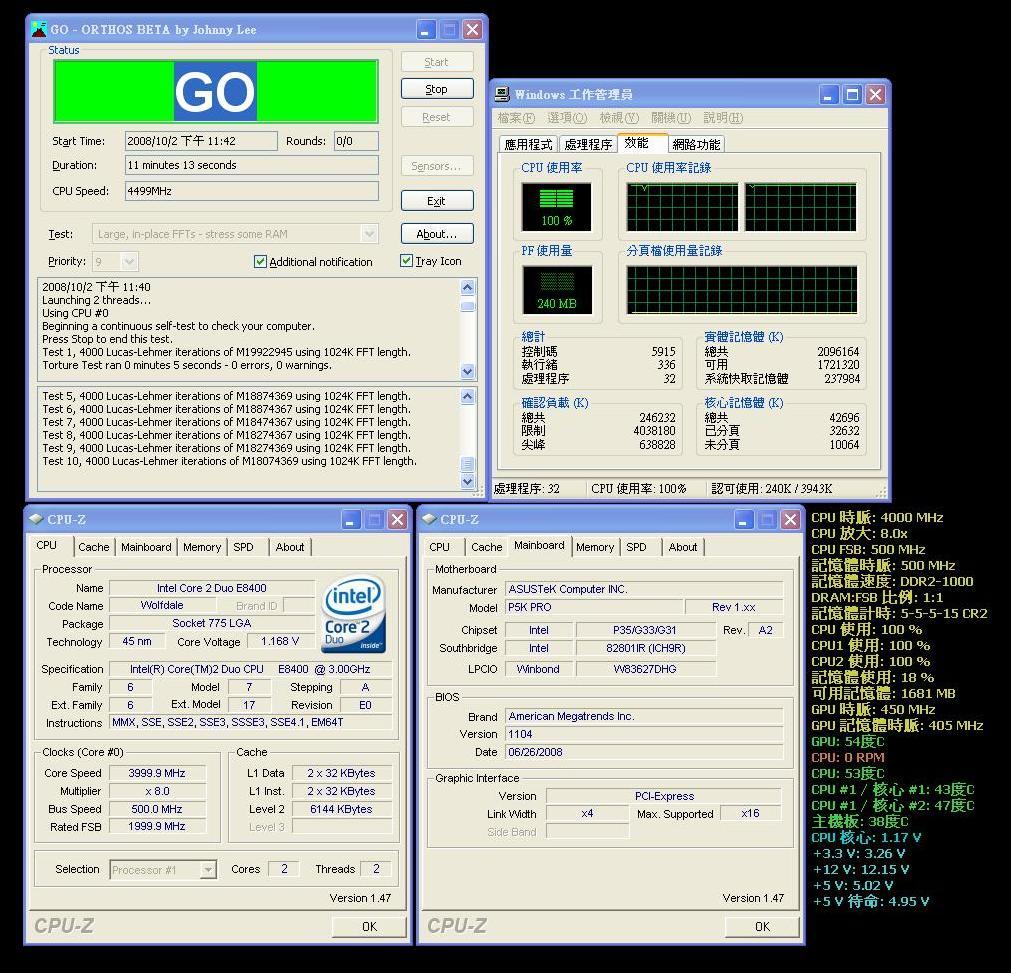
Task: Click the CPU Speed field showing 4499MHz
Action: [x=251, y=191]
